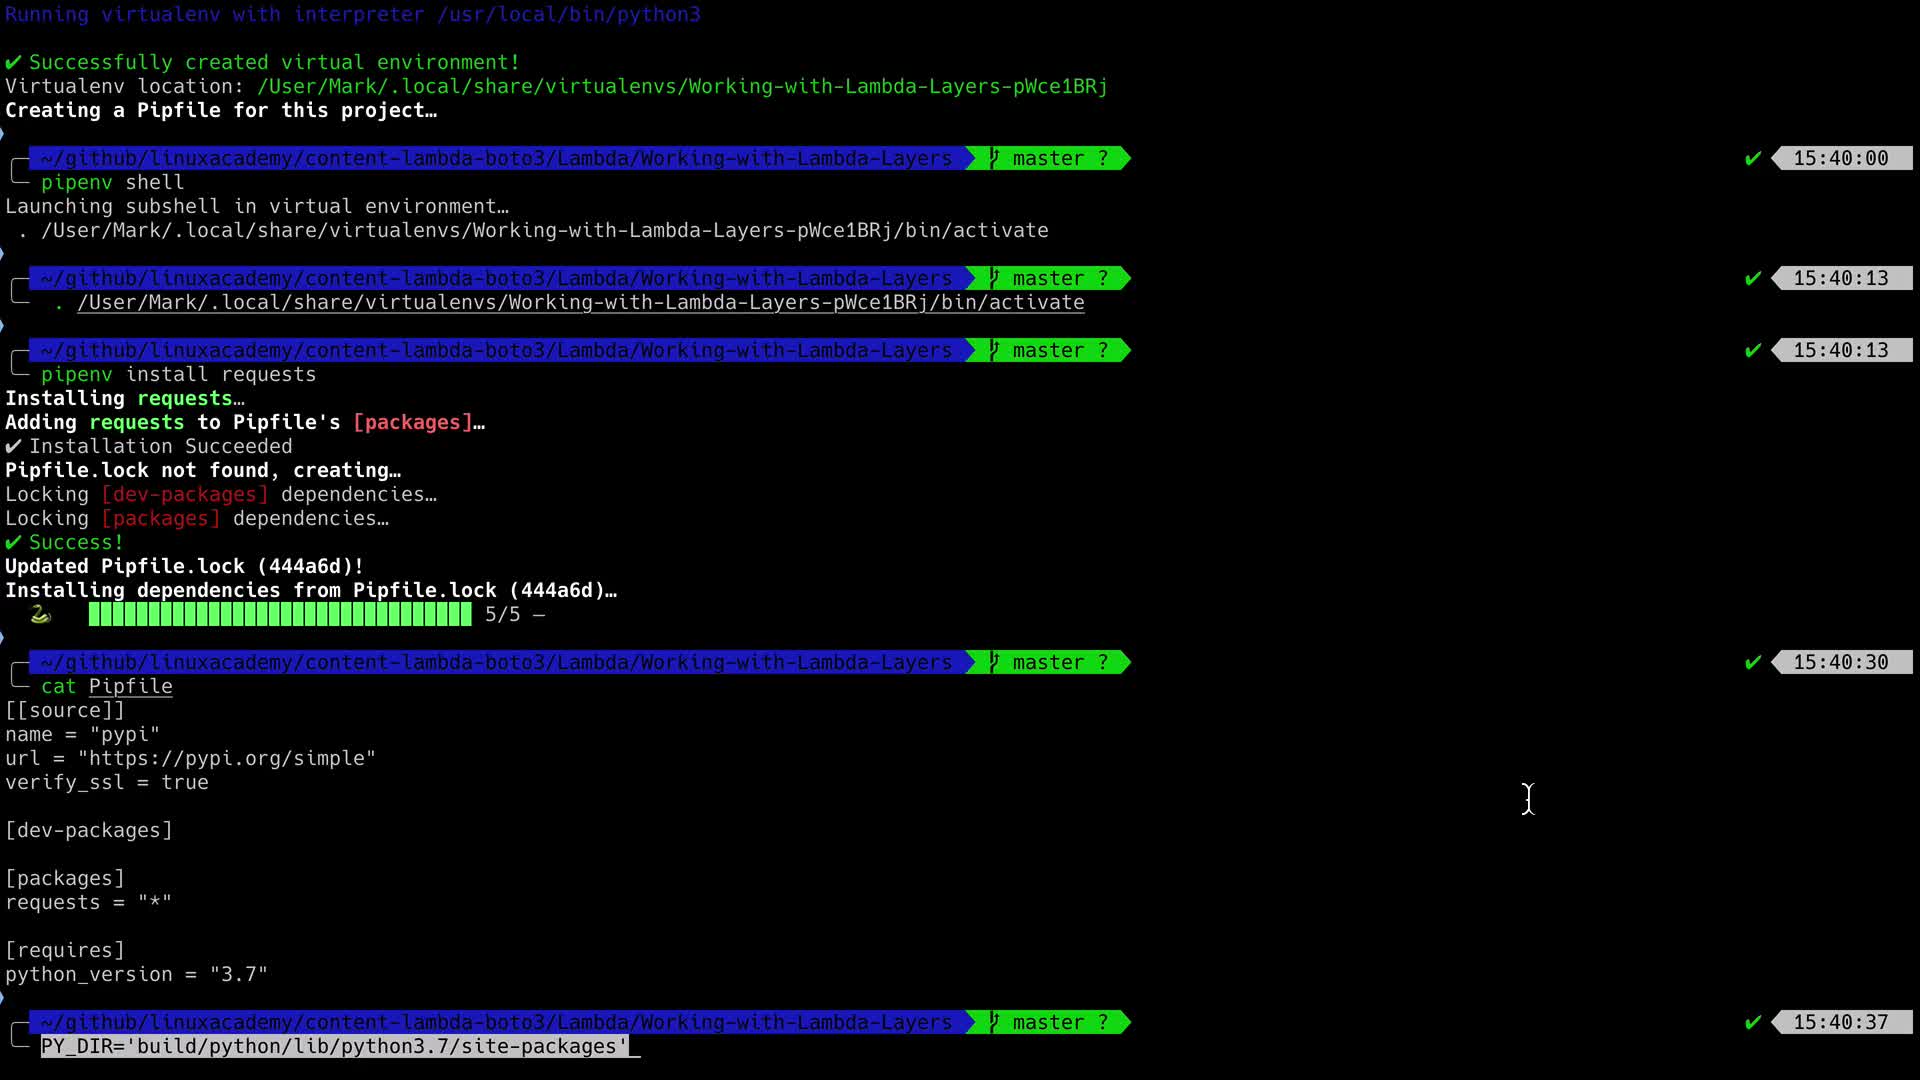Screen dimensions: 1920x1080
Task: Click the green Virtualenv location path
Action: pos(682,87)
